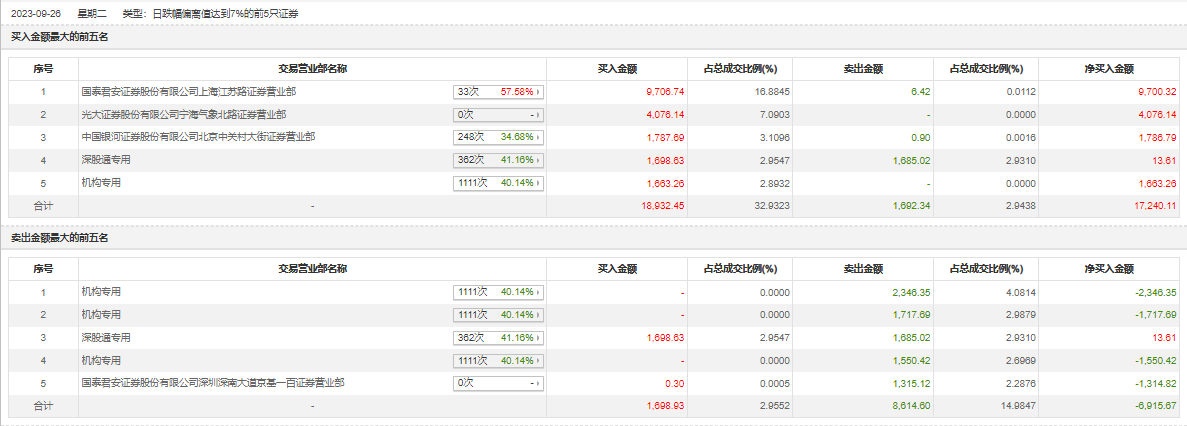Select the 买入金额最大的前五名 section title
Image resolution: width=1187 pixels, height=426 pixels.
pyautogui.click(x=59, y=37)
